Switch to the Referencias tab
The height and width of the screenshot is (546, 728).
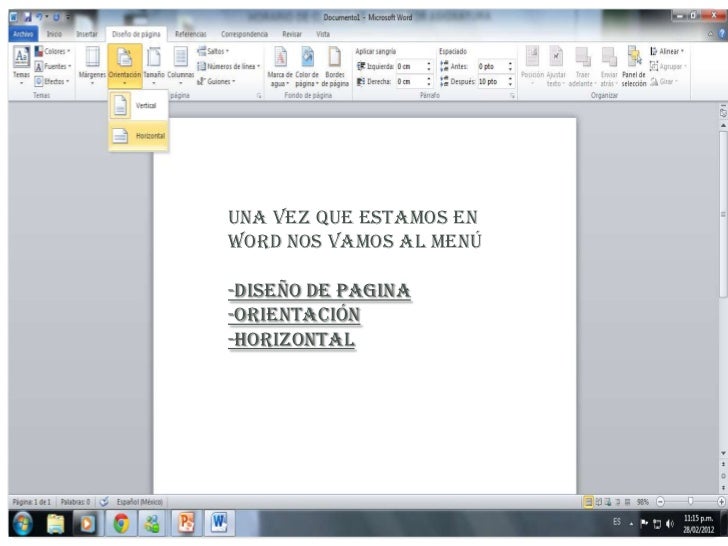pos(191,34)
